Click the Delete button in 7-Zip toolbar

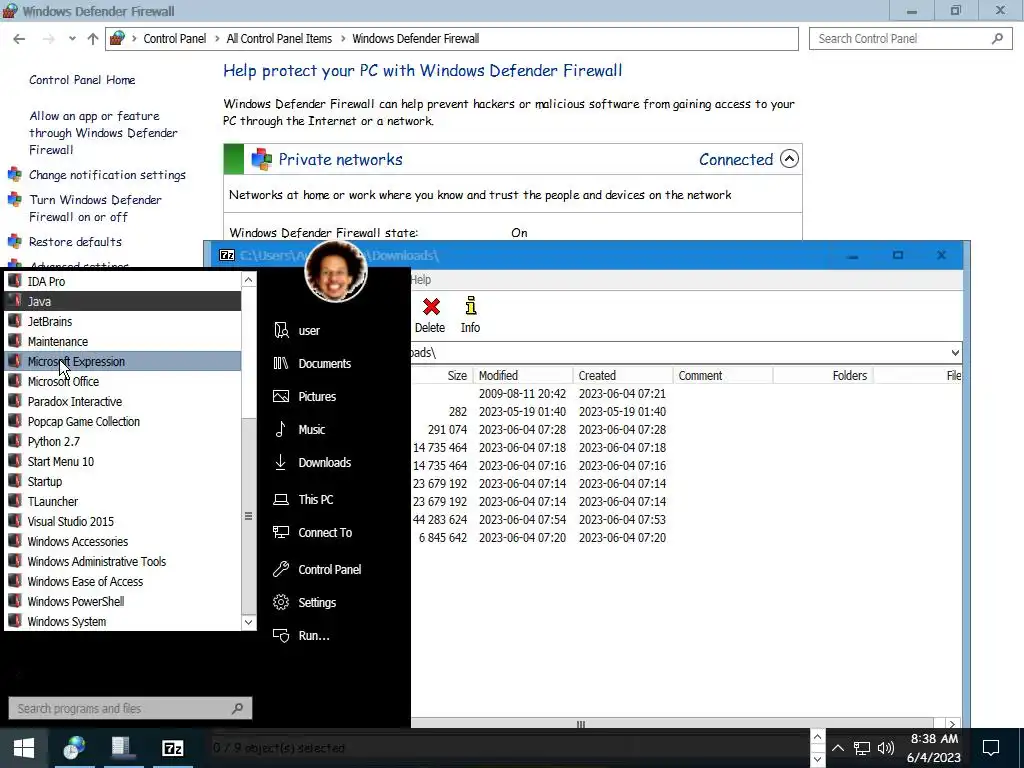(x=430, y=315)
